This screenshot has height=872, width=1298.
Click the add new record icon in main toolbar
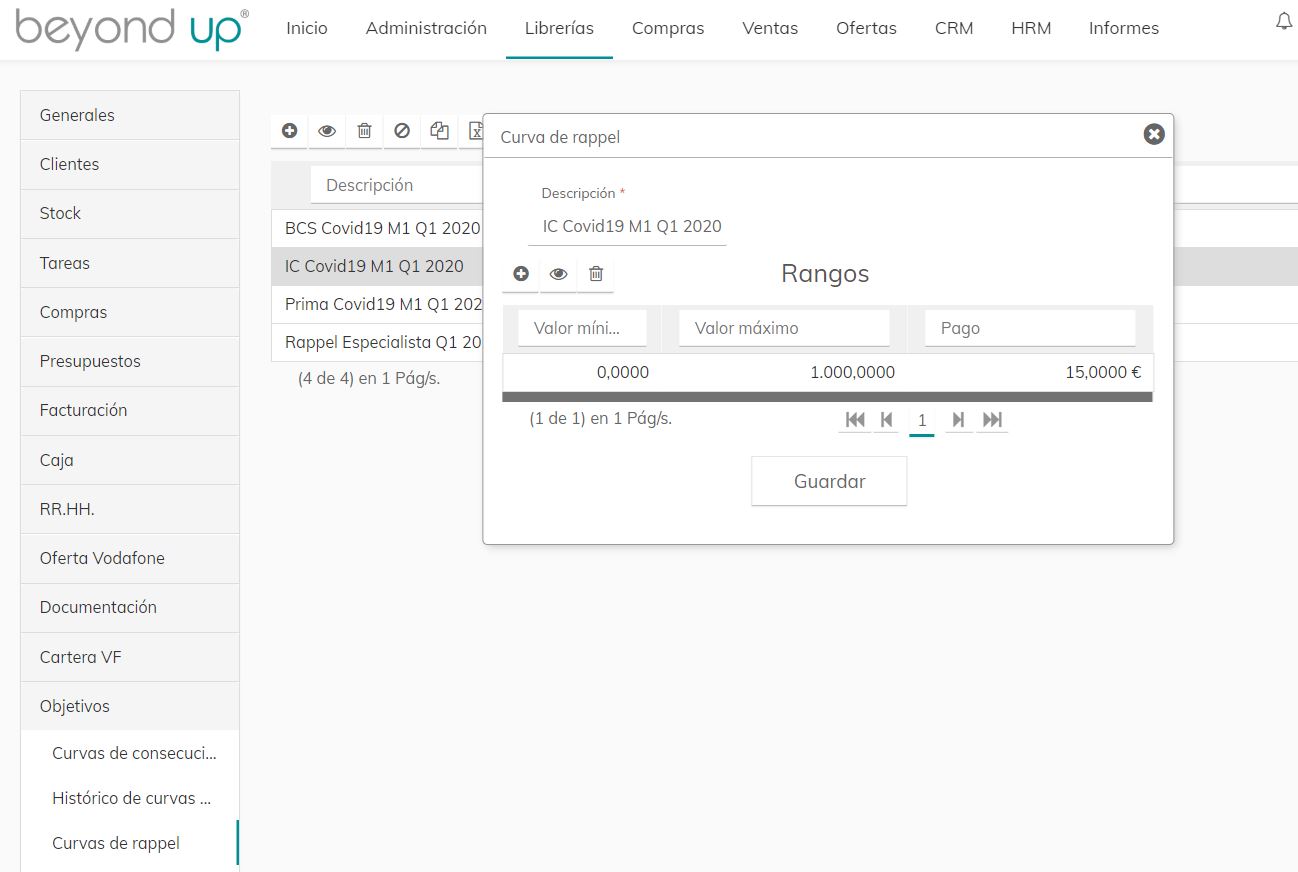coord(289,130)
